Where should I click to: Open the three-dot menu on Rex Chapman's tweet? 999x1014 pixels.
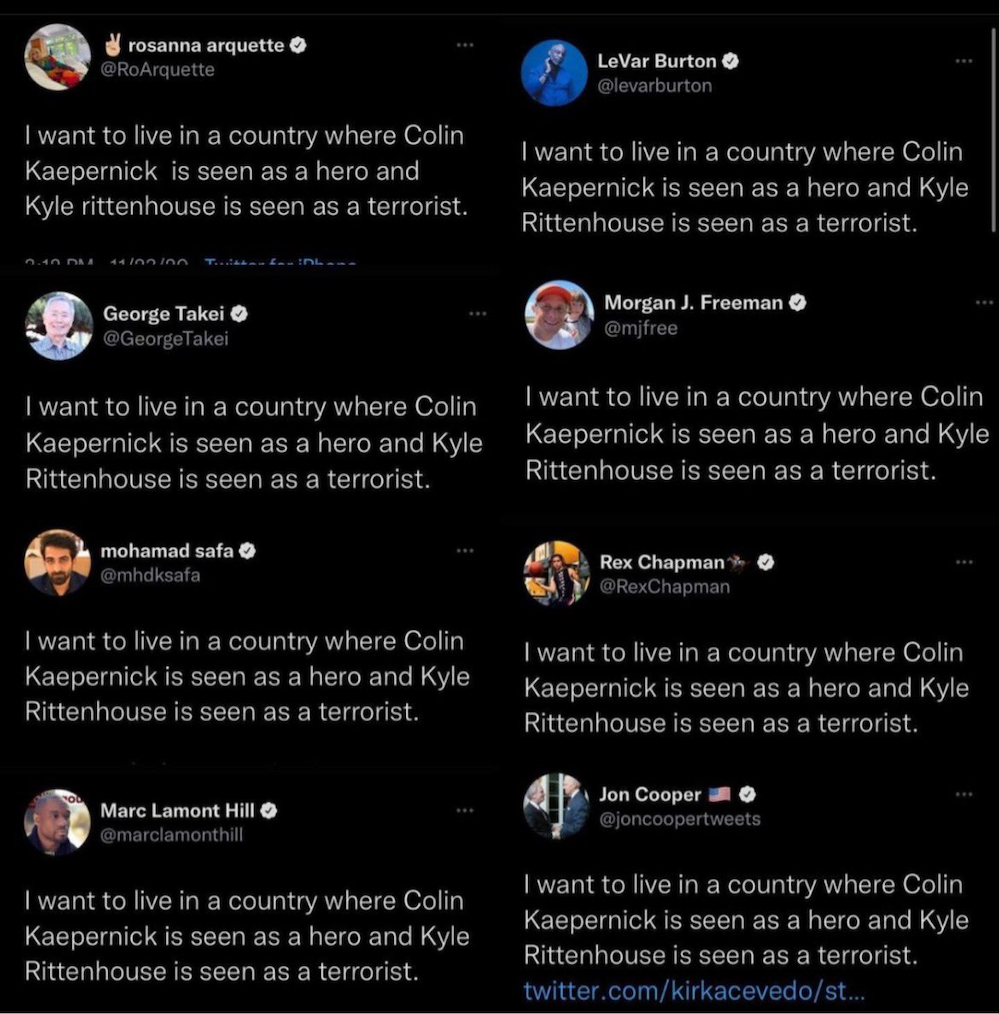pos(963,563)
